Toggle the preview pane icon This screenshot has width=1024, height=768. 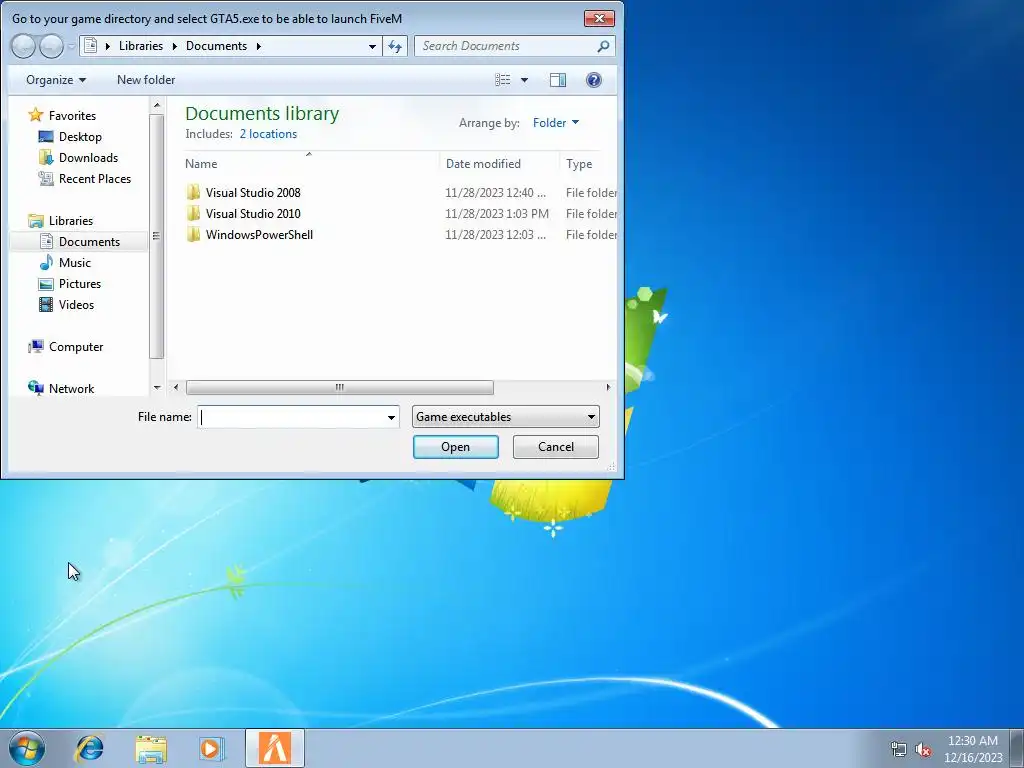[558, 80]
